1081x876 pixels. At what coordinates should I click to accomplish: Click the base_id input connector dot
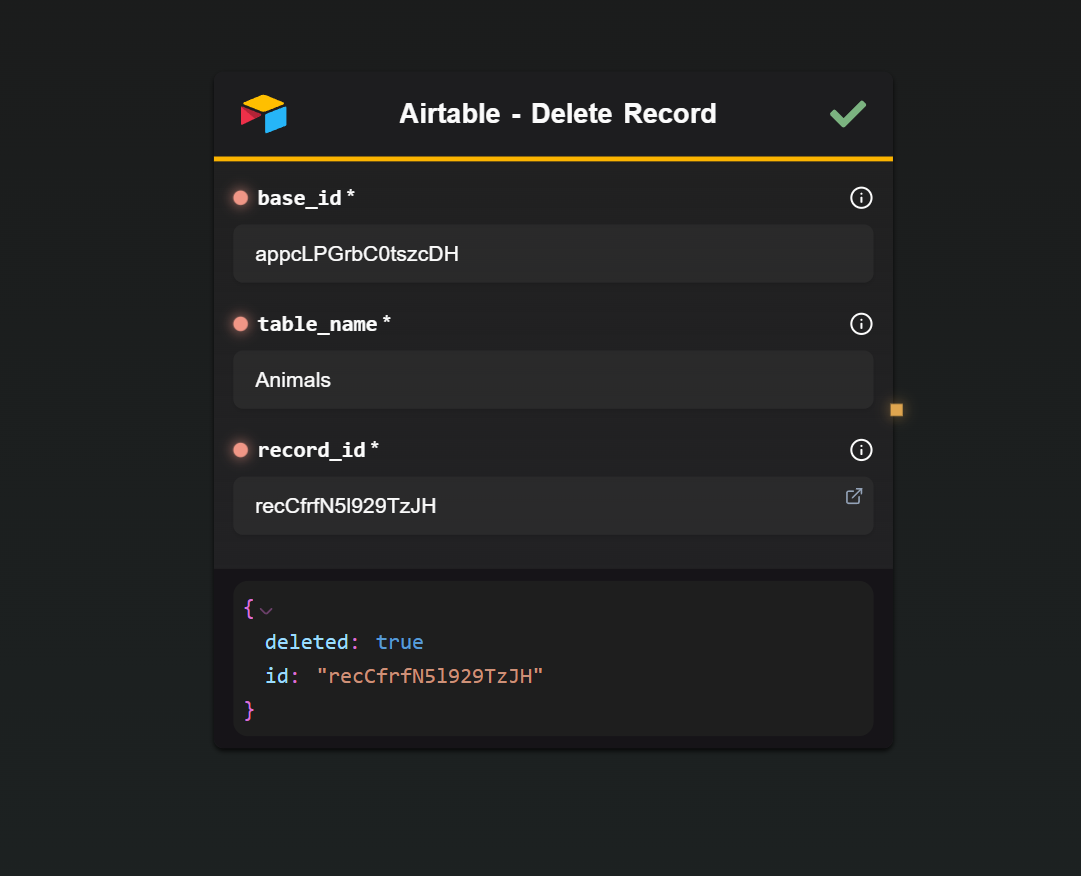click(240, 198)
